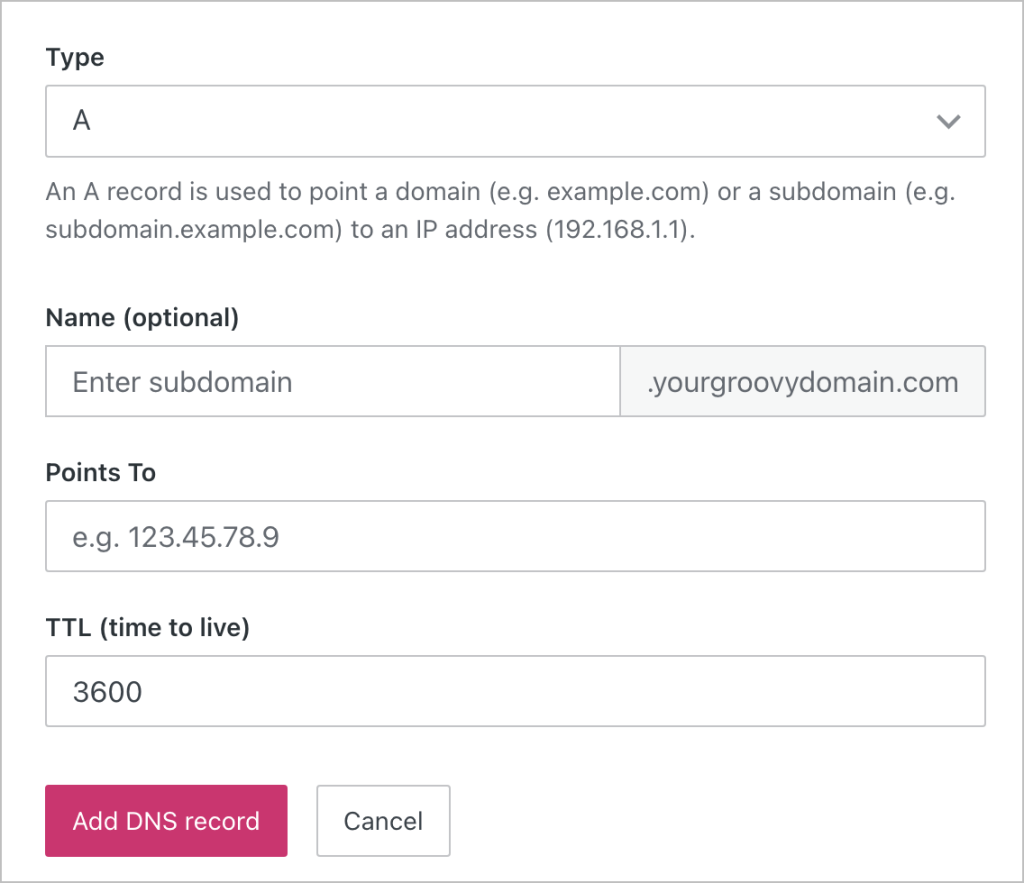Viewport: 1024px width, 883px height.
Task: Click the 'Points To' heading
Action: point(100,472)
